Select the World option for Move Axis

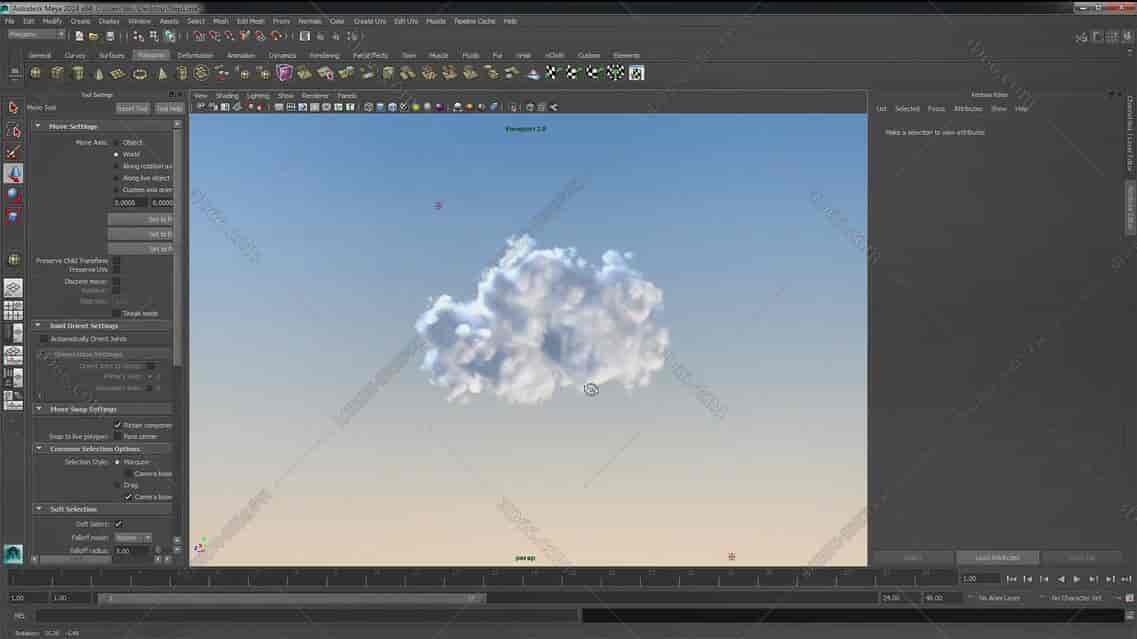tap(117, 153)
